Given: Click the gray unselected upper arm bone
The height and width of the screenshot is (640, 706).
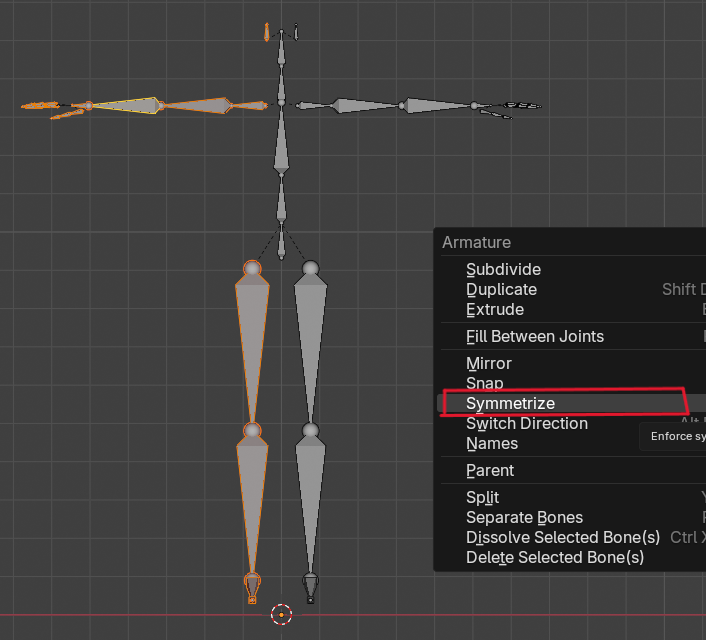Looking at the screenshot, I should tap(360, 105).
